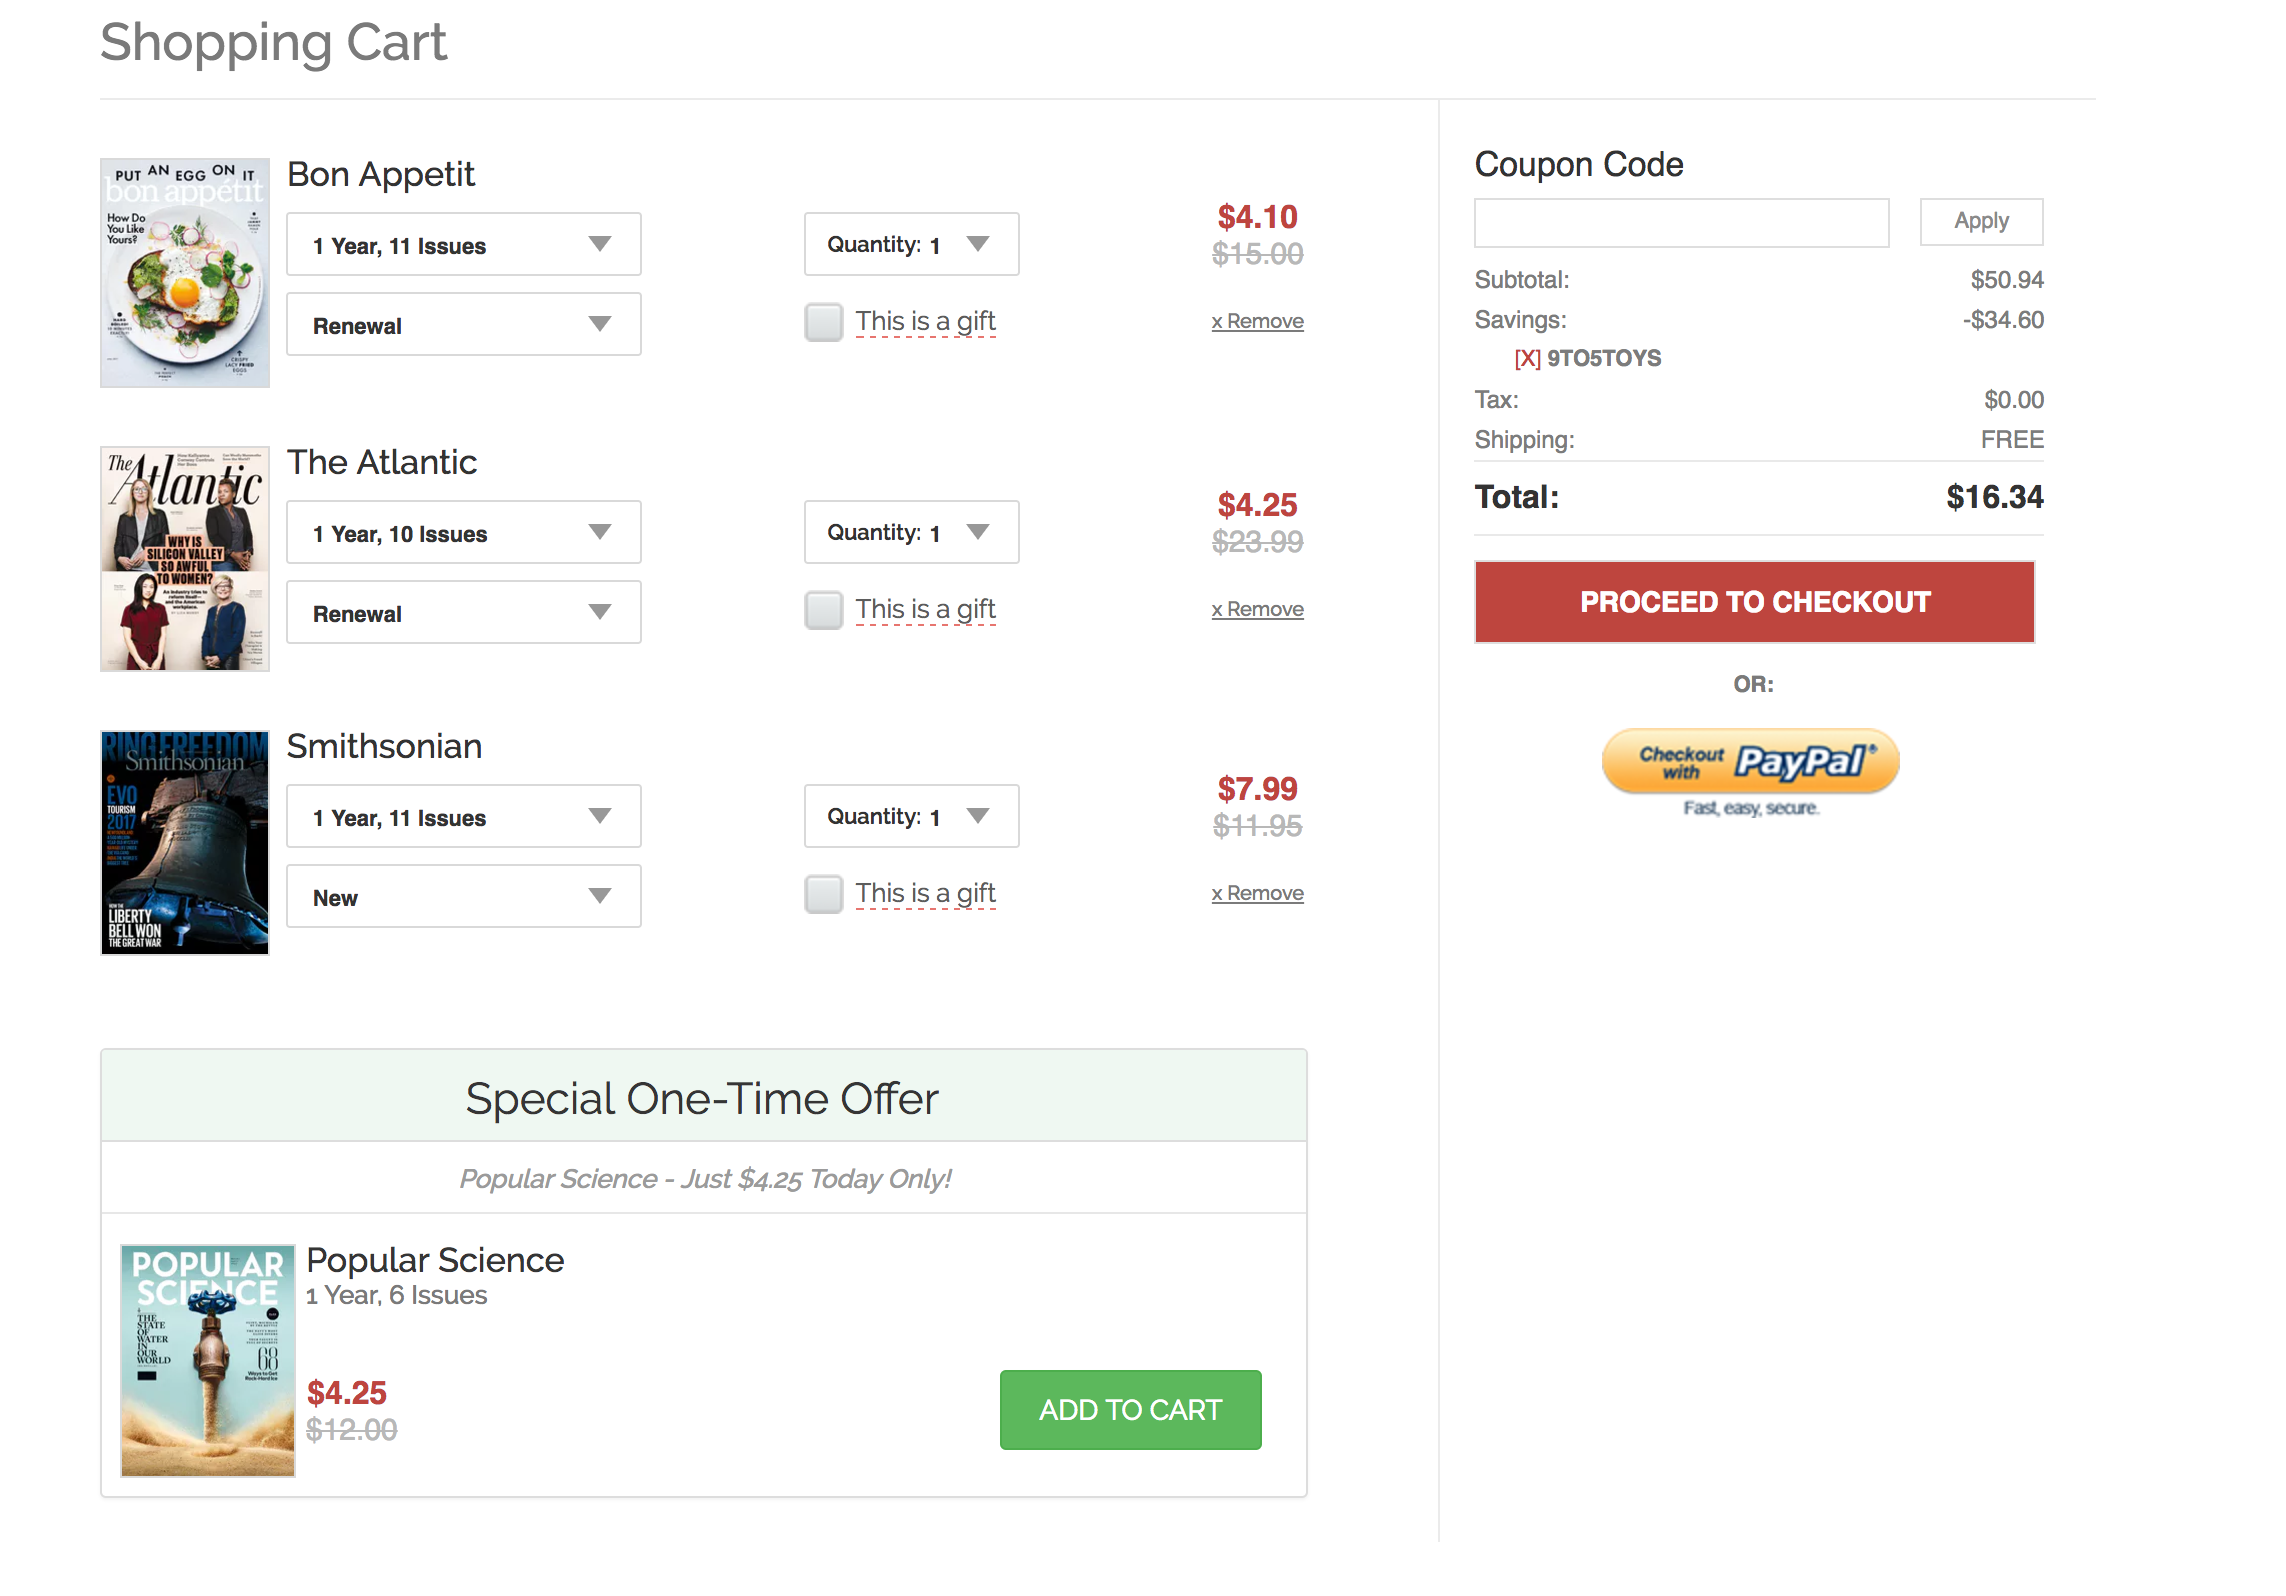The height and width of the screenshot is (1596, 2286).
Task: Checkout with PayPal button
Action: [1750, 762]
